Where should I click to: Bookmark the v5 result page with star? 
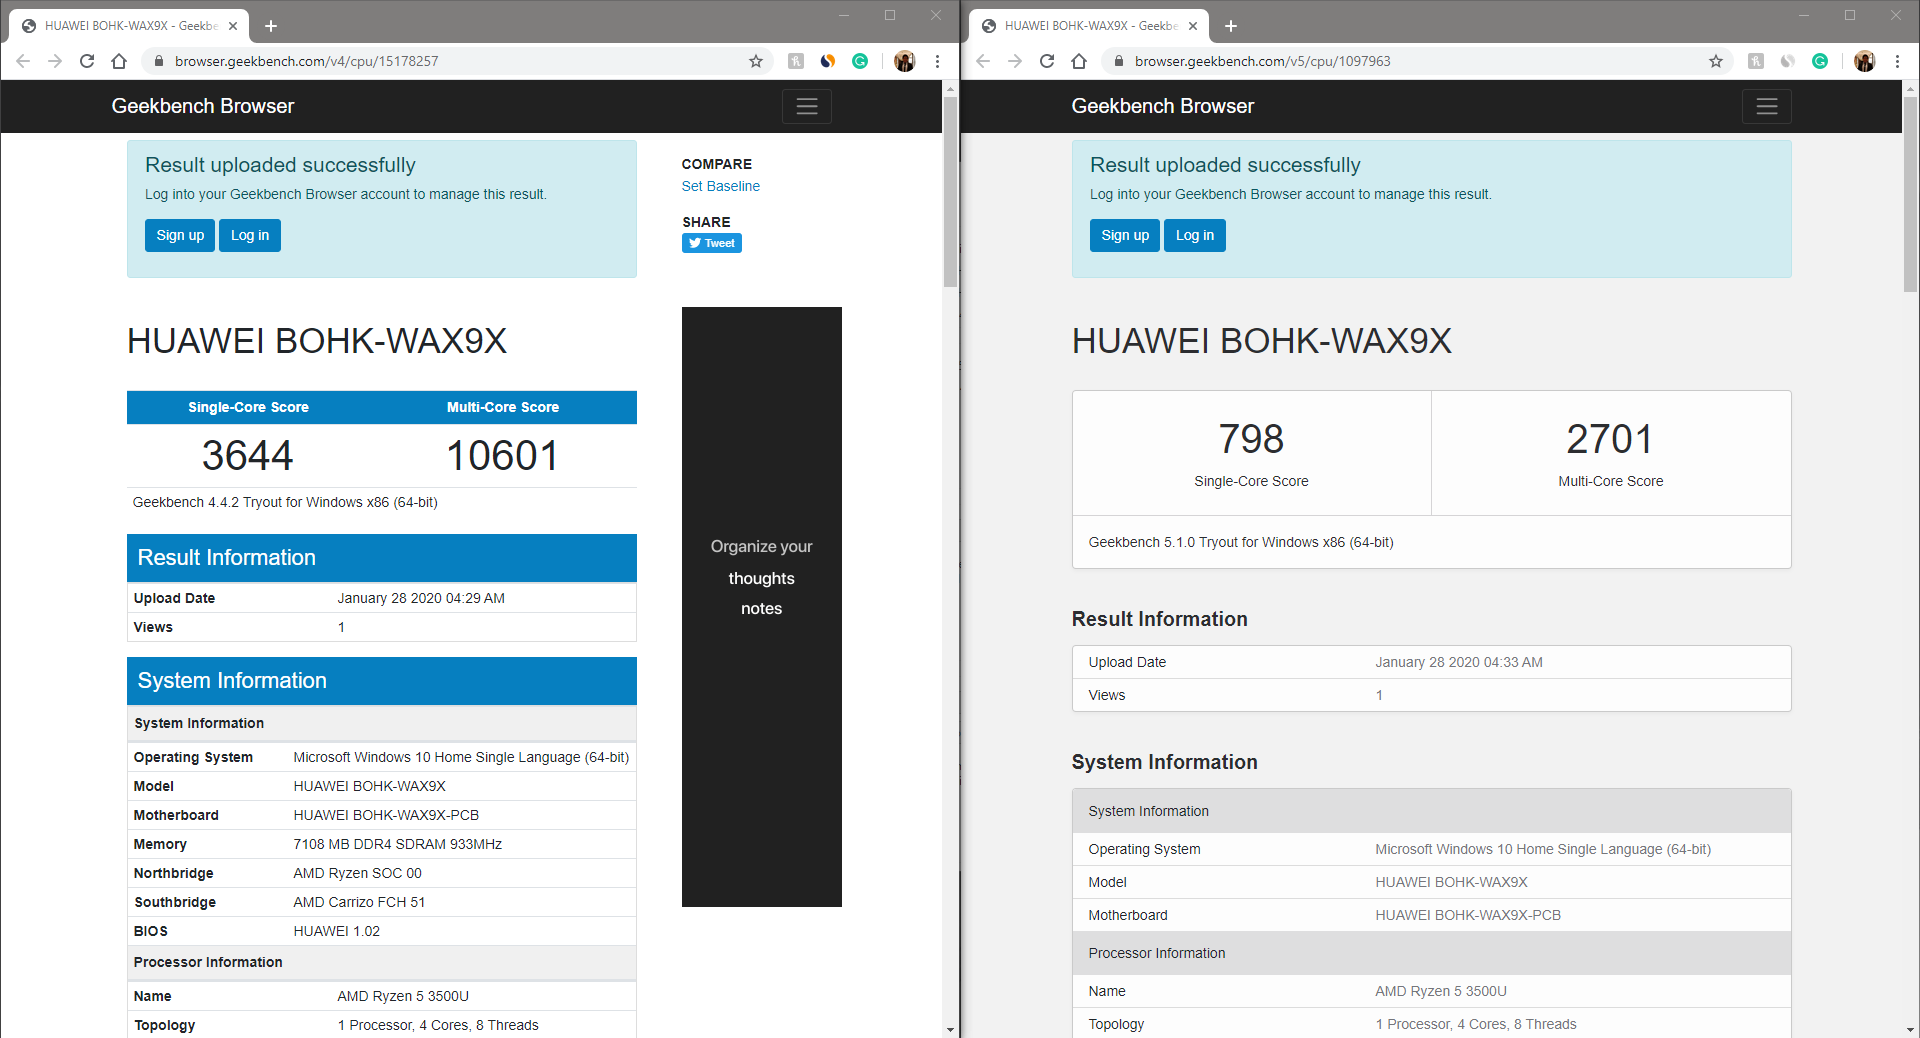coord(1716,61)
